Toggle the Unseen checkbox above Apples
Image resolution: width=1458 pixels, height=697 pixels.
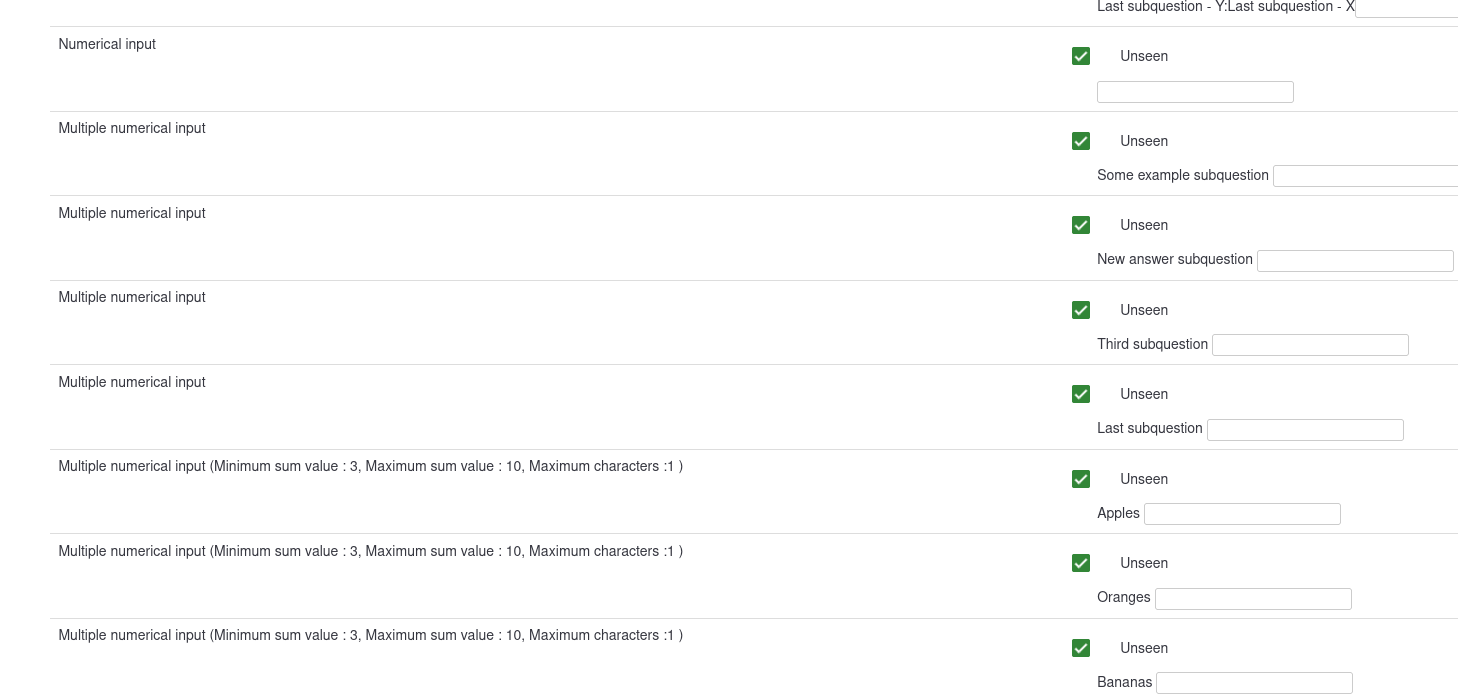[x=1080, y=479]
